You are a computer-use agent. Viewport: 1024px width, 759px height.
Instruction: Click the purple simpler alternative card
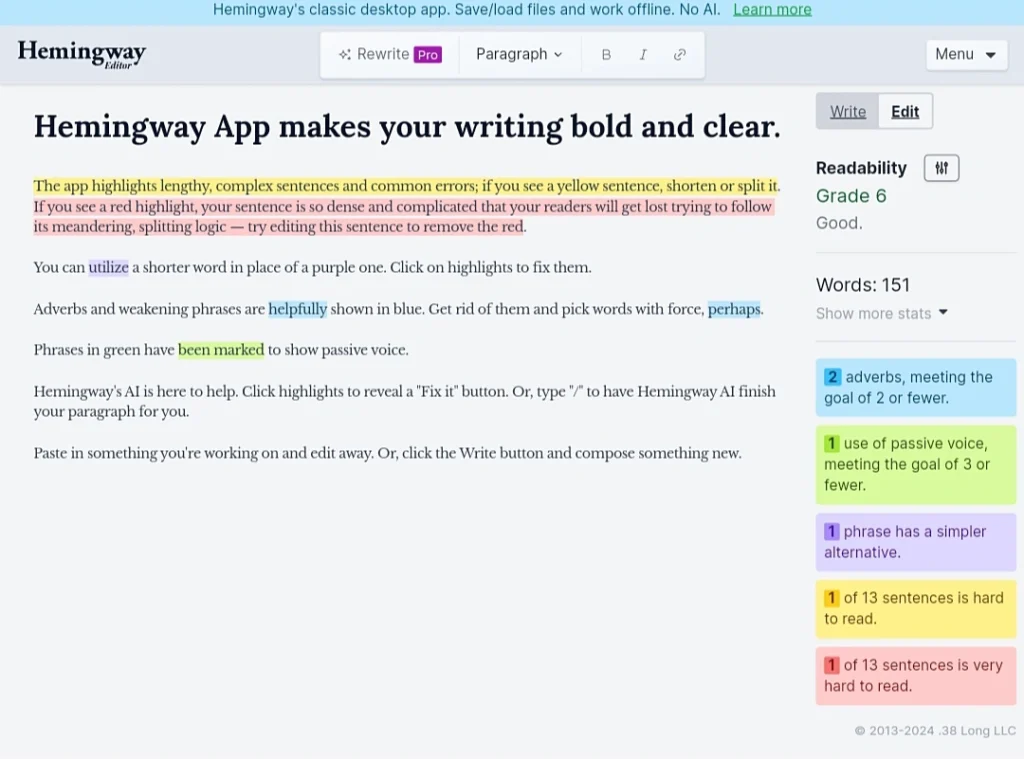click(916, 542)
